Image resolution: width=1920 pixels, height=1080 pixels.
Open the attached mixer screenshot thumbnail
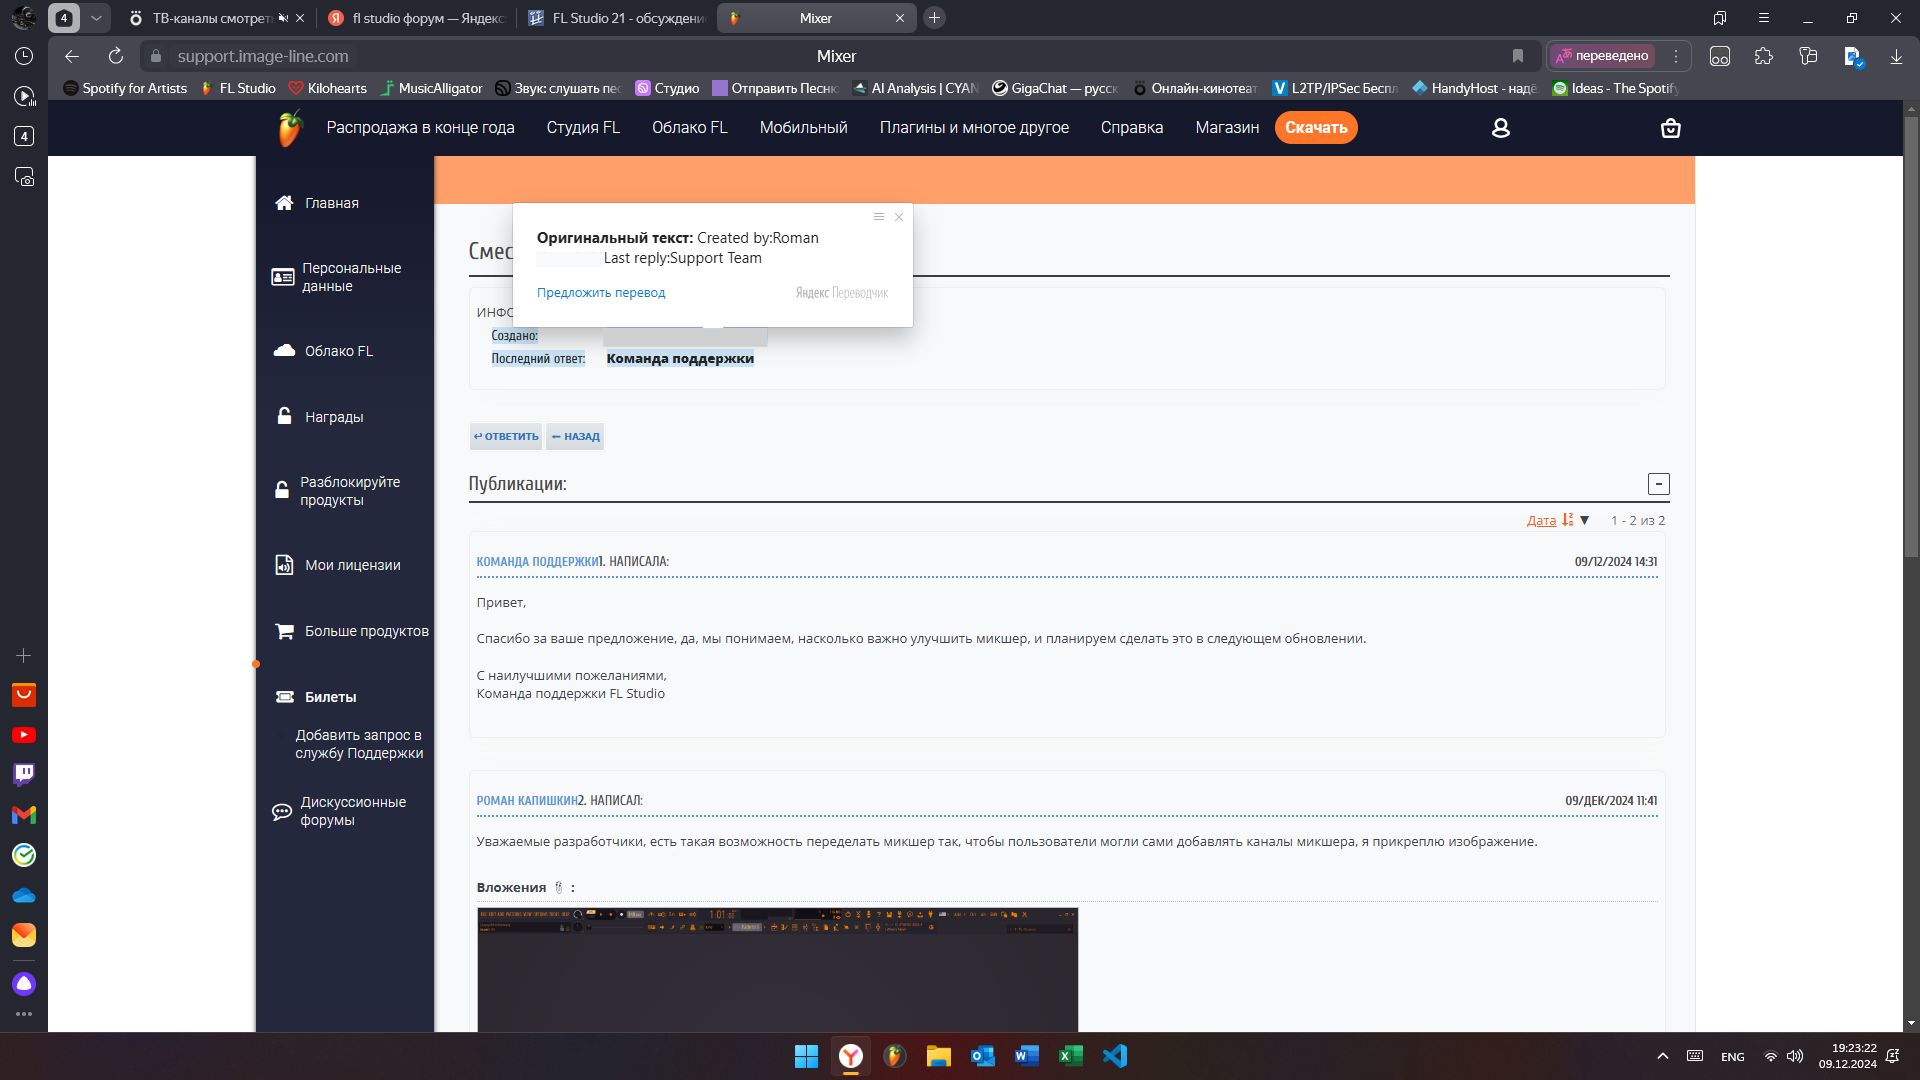pos(777,969)
